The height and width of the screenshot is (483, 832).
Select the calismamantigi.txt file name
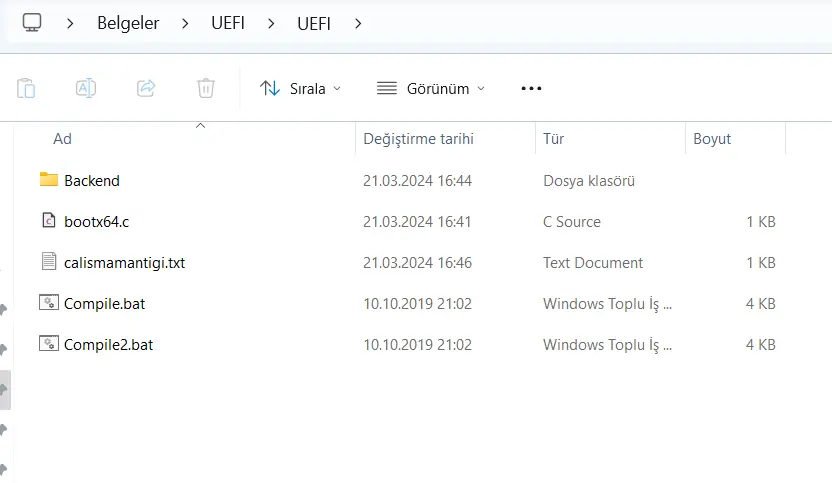[124, 263]
